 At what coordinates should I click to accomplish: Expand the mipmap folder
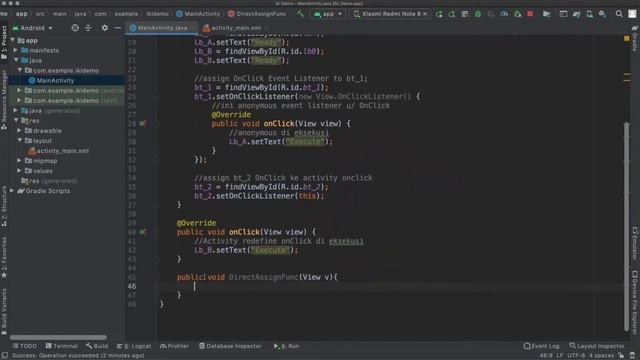(20, 160)
